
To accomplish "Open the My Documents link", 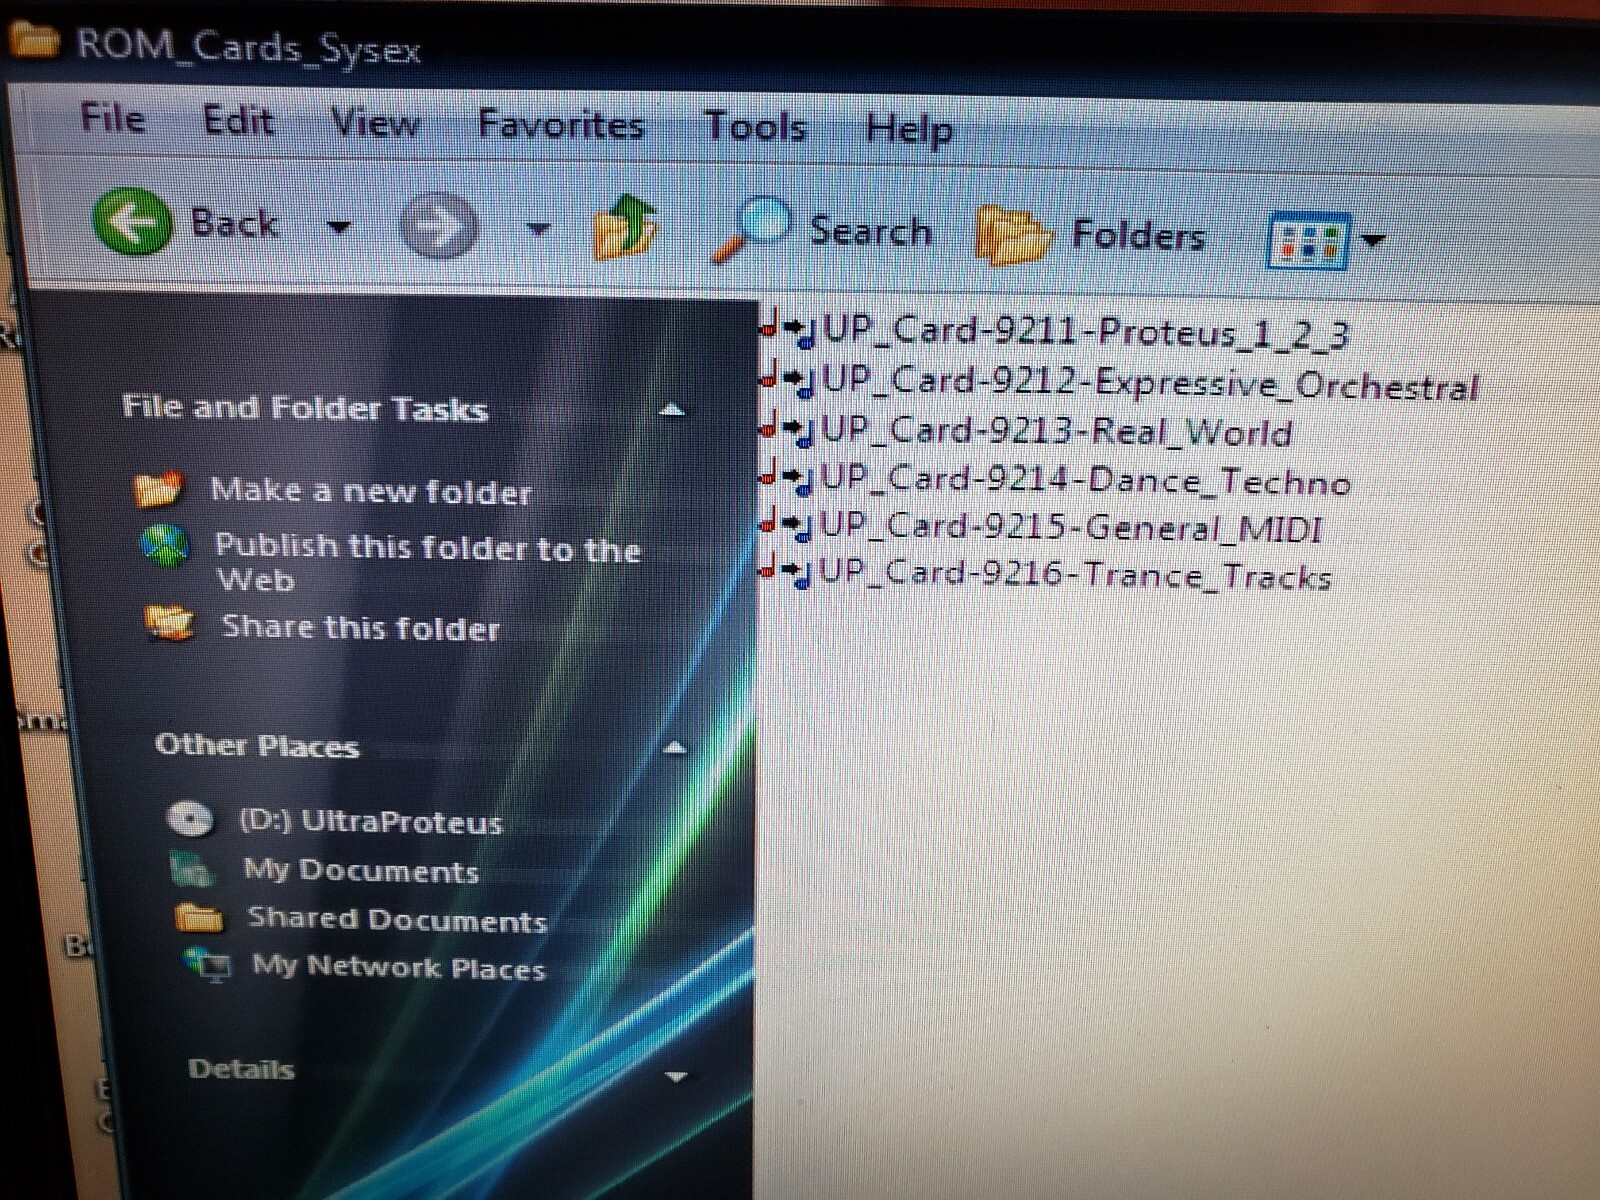I will pos(361,870).
